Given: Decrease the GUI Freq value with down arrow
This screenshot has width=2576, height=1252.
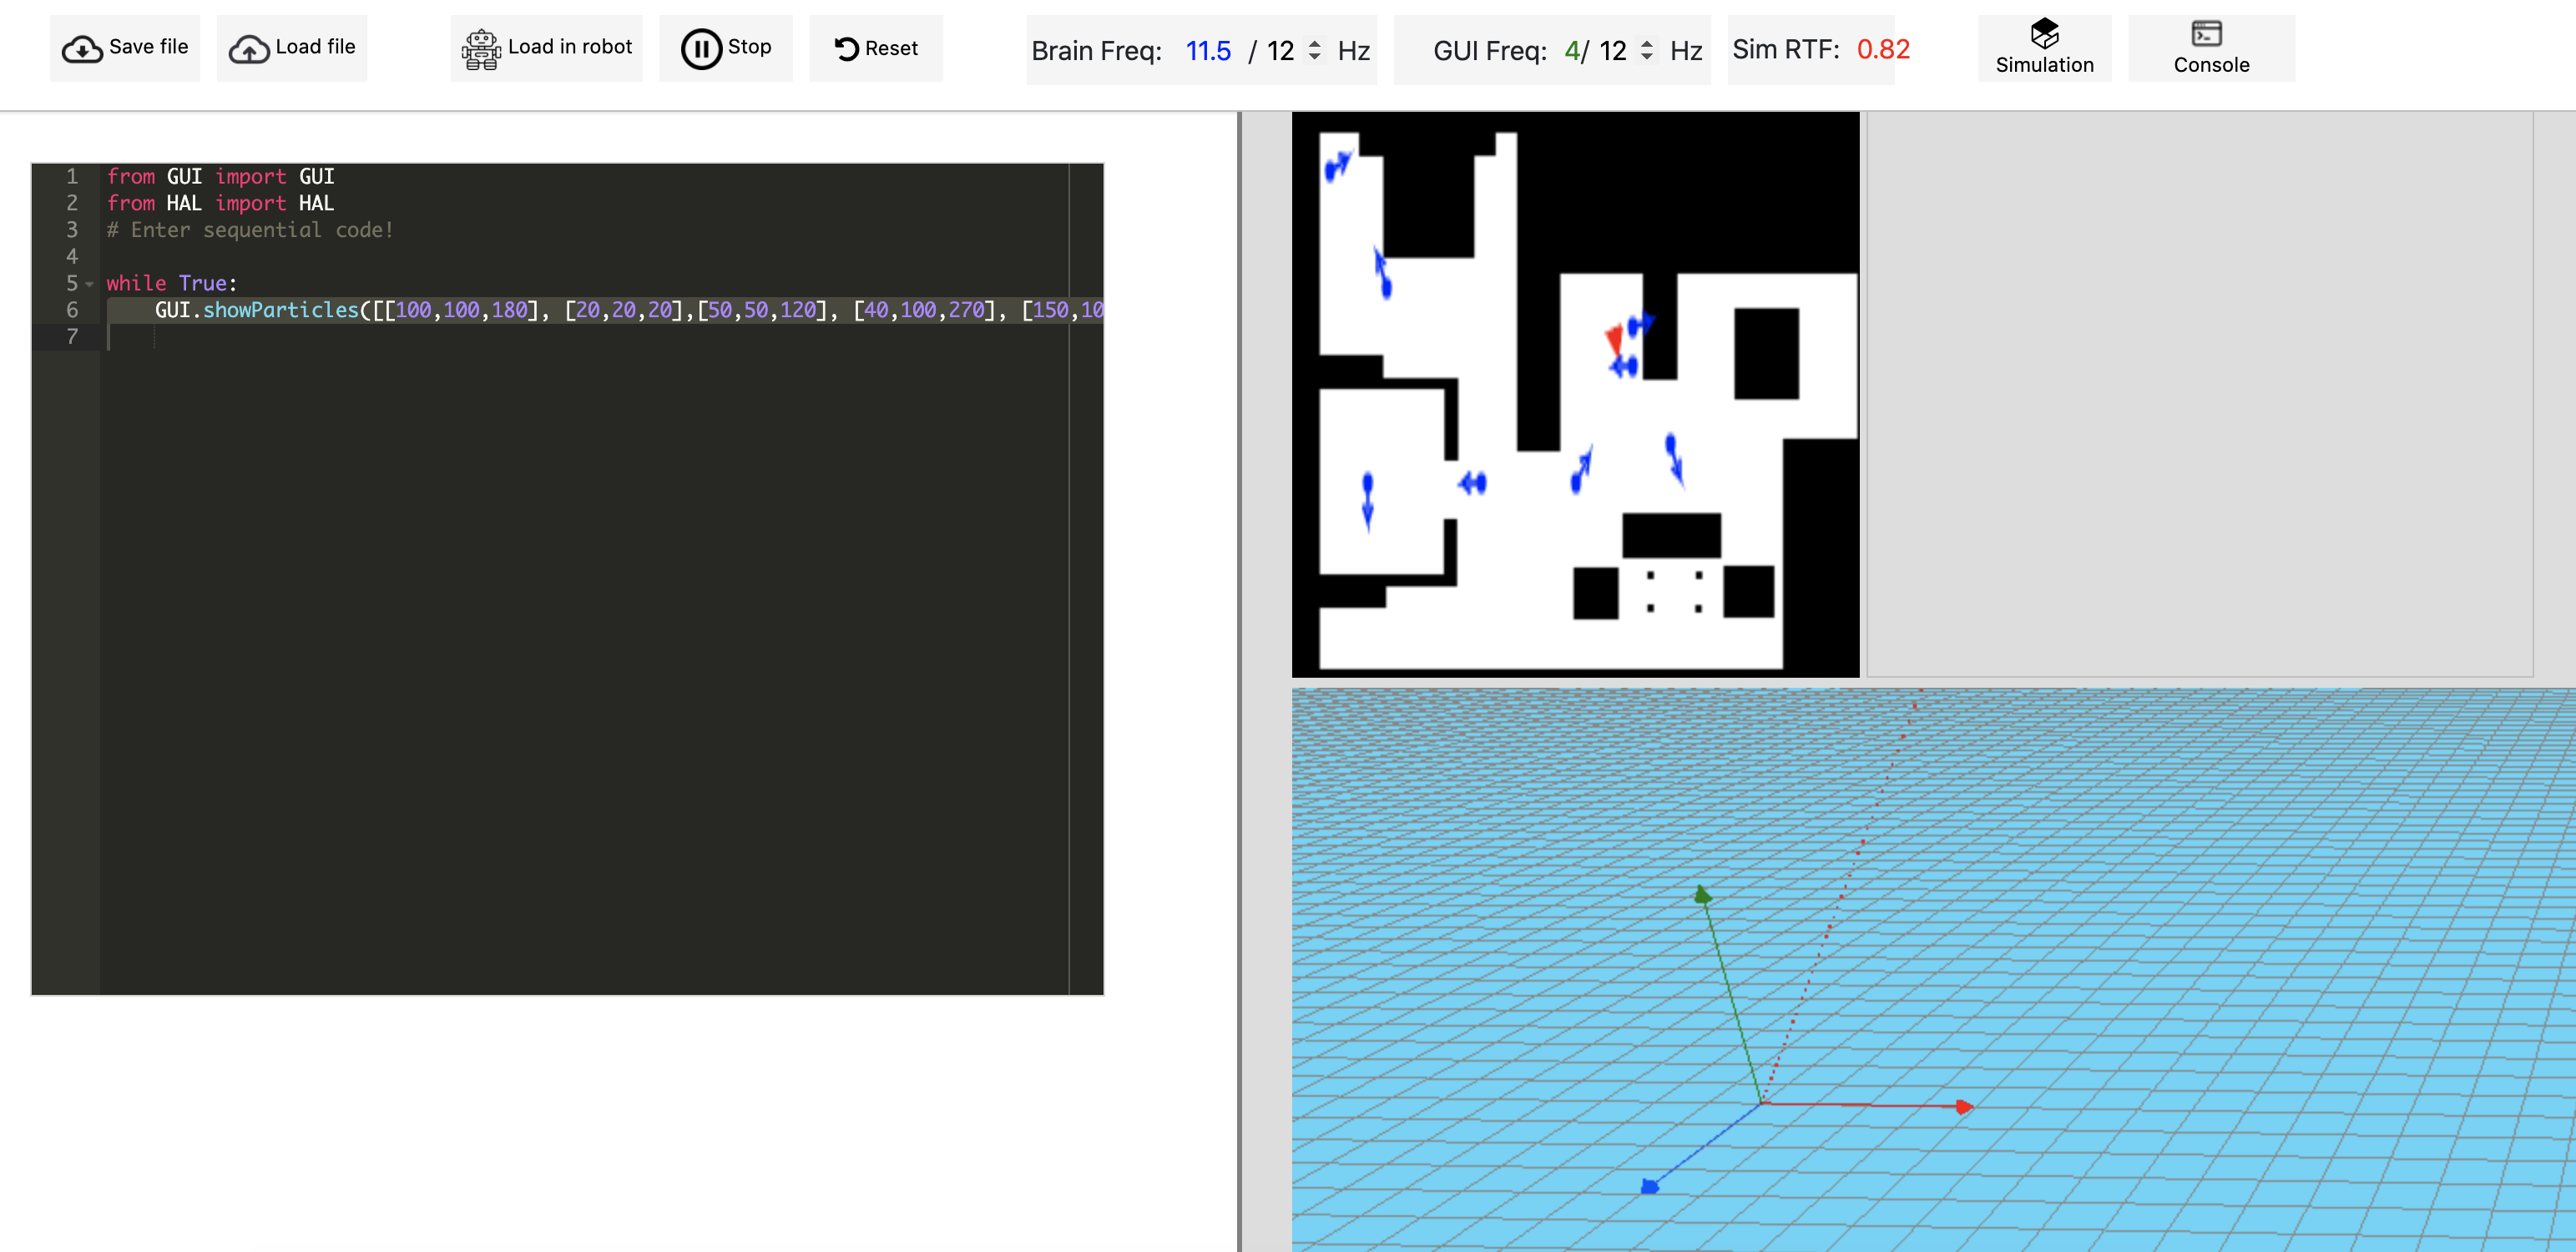Looking at the screenshot, I should coord(1646,57).
